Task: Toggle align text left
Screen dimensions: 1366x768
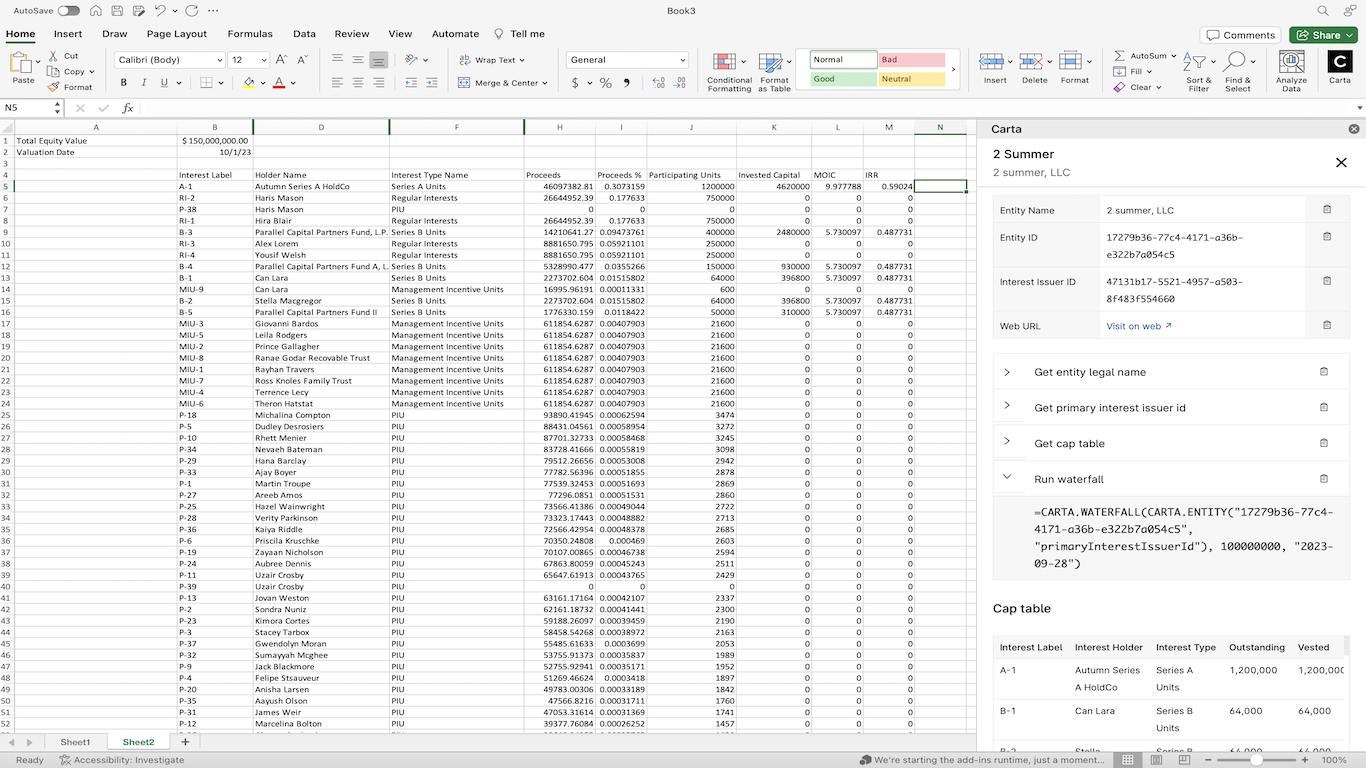Action: click(337, 83)
